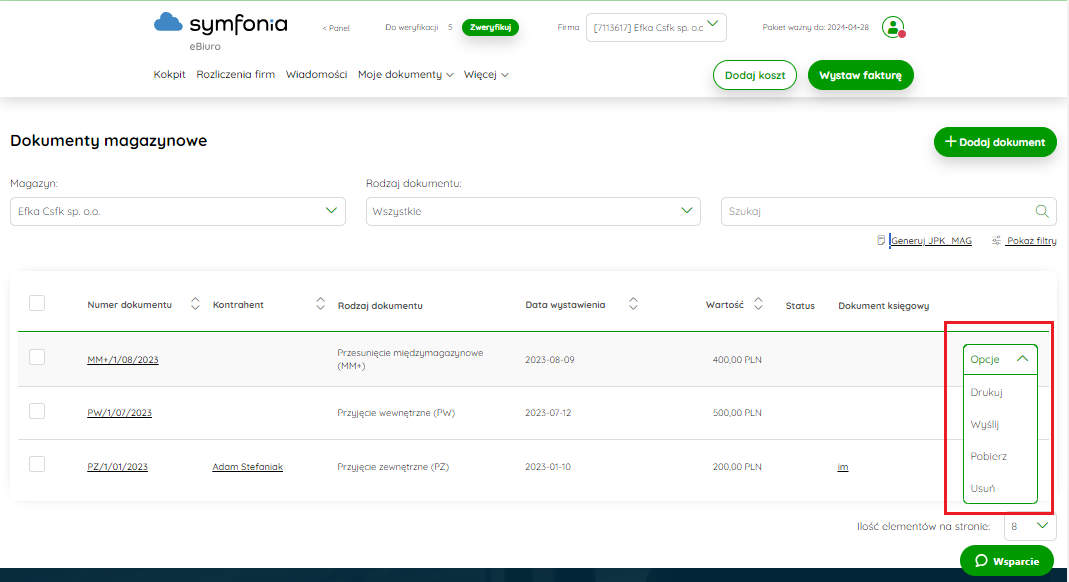Open Rozliczenia firm

235,74
